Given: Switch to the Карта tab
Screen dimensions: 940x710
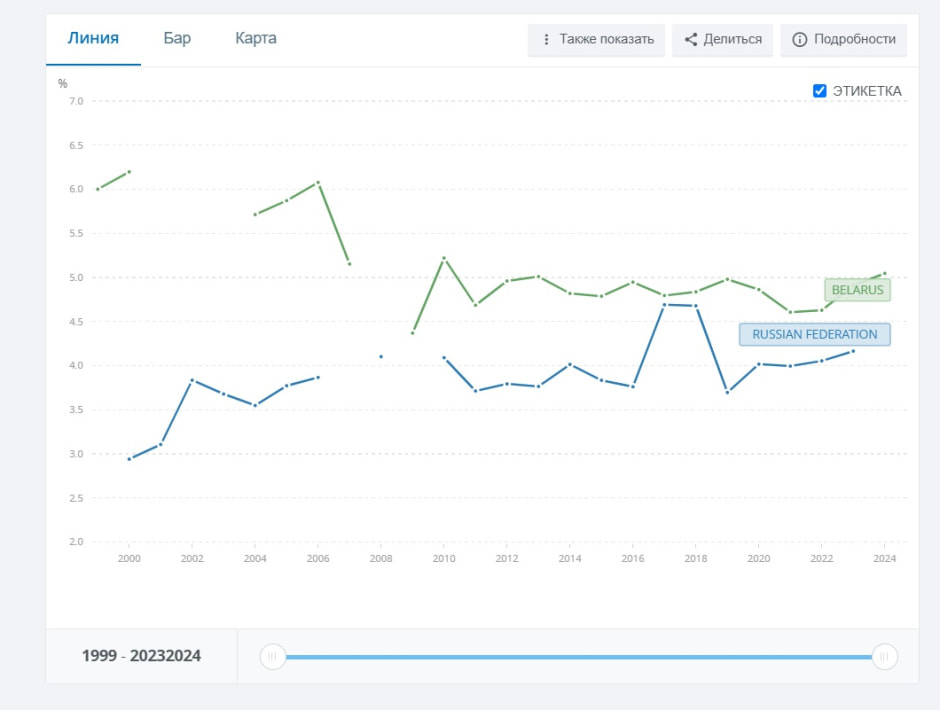Looking at the screenshot, I should pos(255,38).
